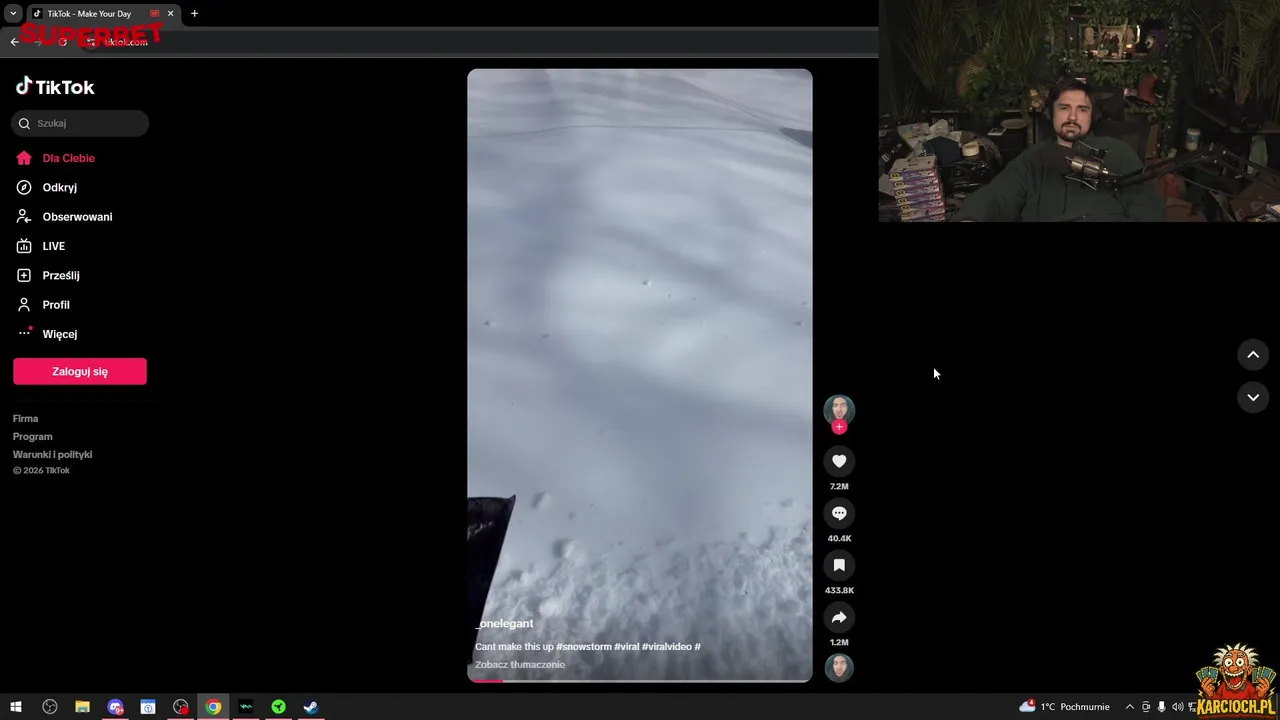This screenshot has height=720, width=1280.
Task: Open File Explorer from the taskbar
Action: point(82,707)
